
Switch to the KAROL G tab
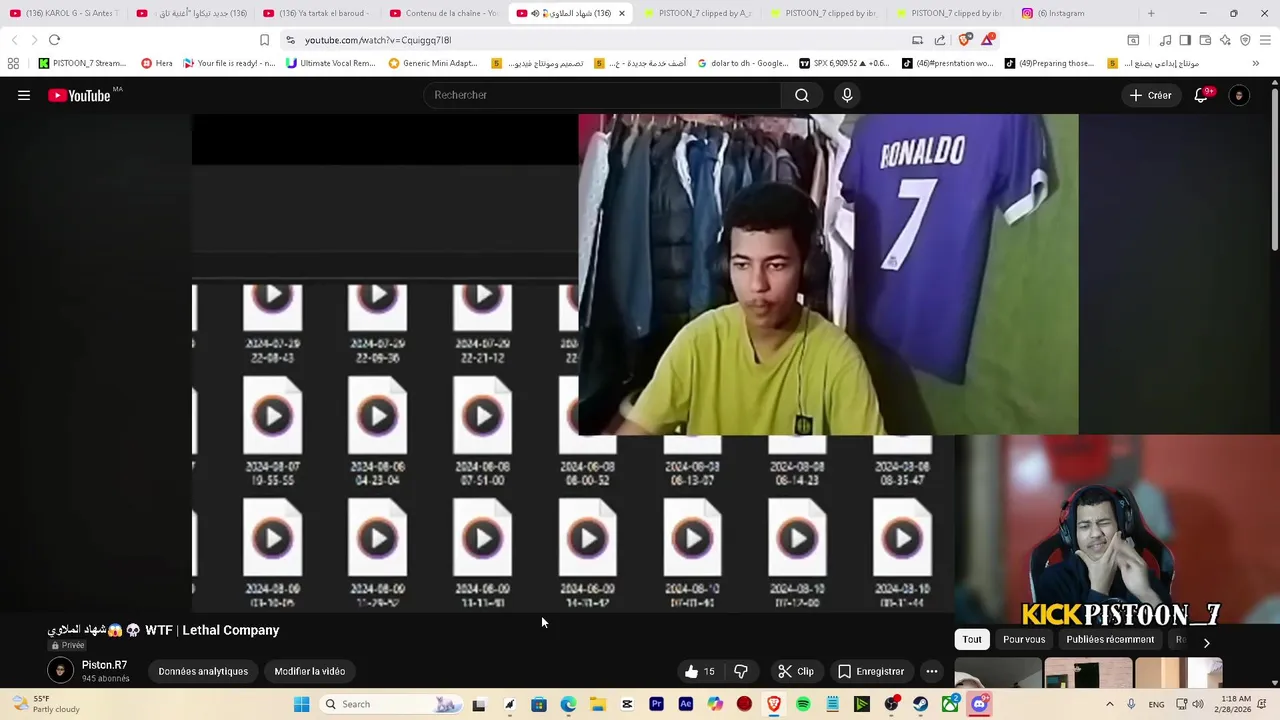pos(63,13)
